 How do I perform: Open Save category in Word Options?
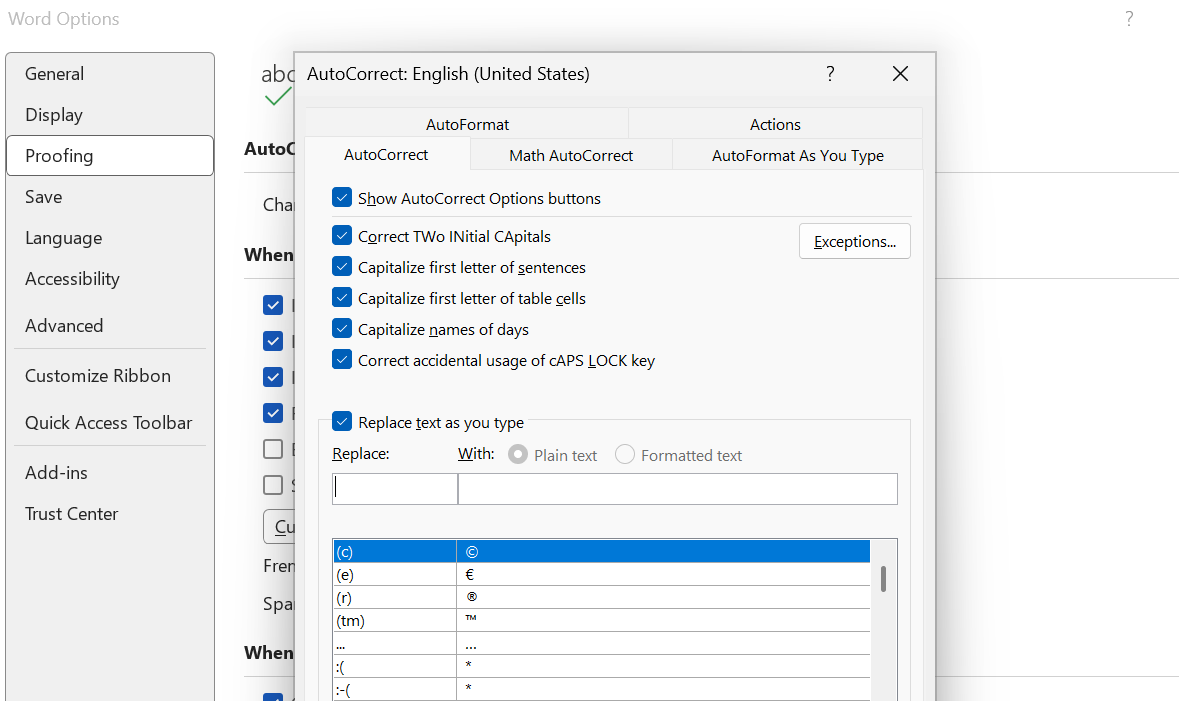(109, 197)
